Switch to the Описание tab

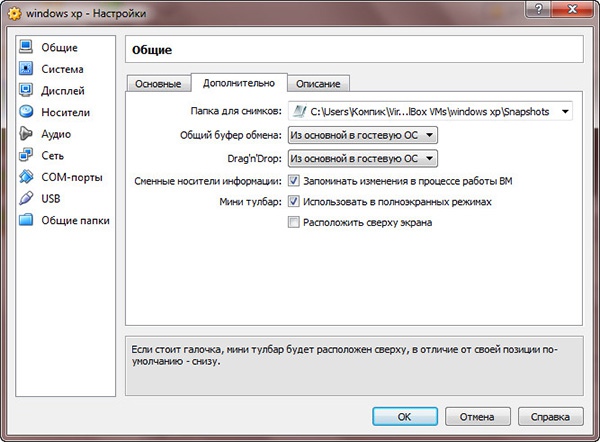pyautogui.click(x=318, y=83)
